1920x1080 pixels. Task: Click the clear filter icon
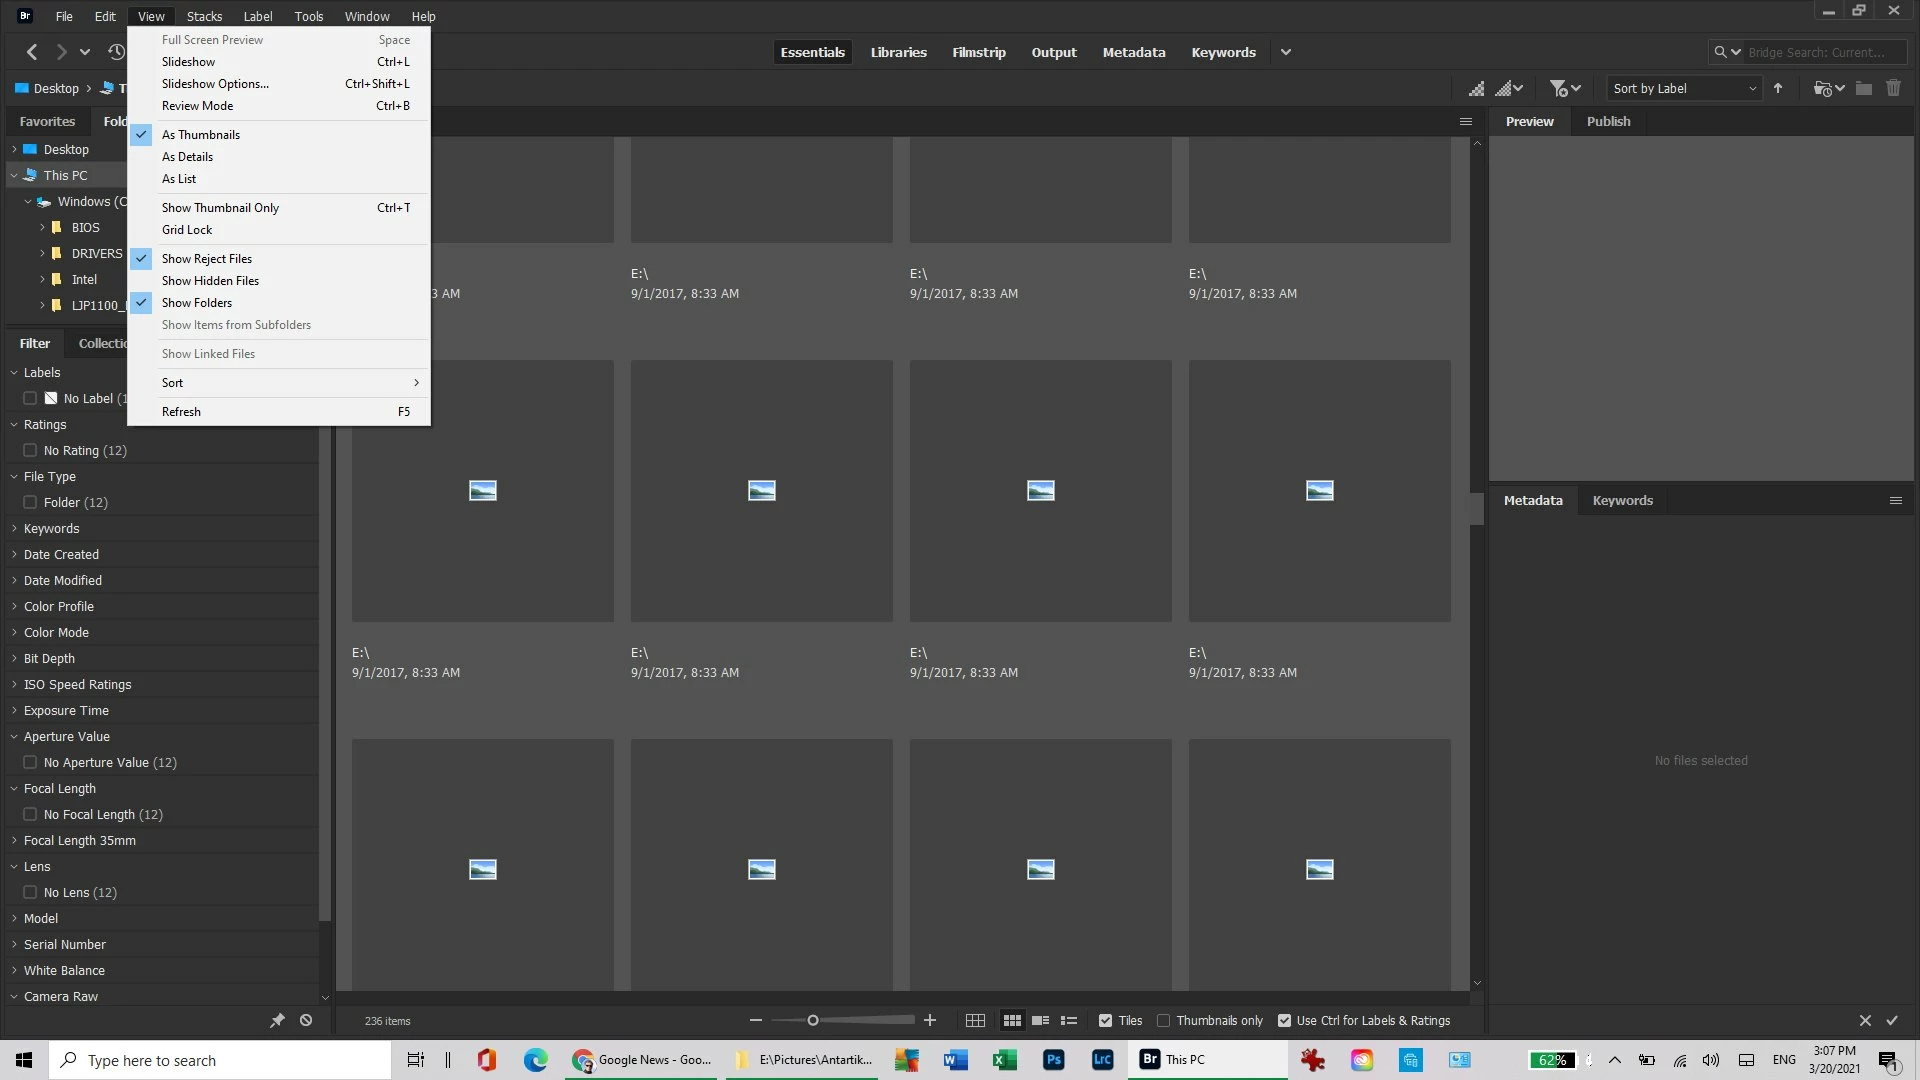tap(306, 1021)
